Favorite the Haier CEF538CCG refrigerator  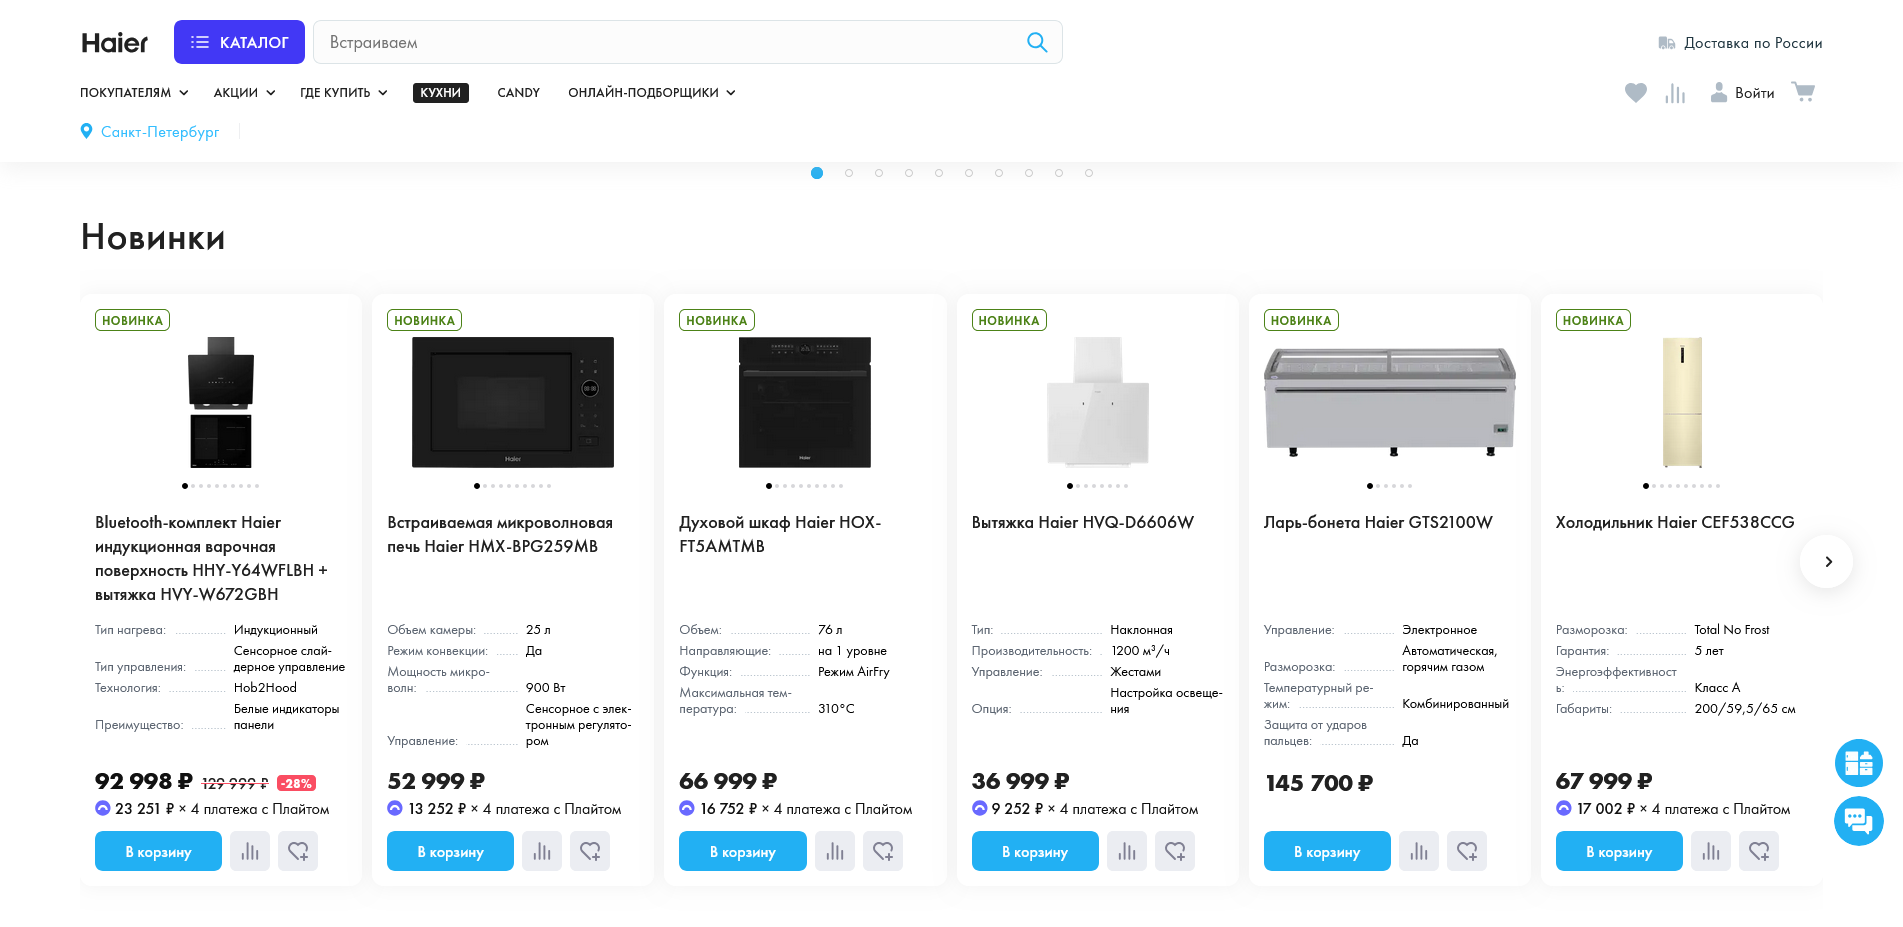tap(1758, 851)
